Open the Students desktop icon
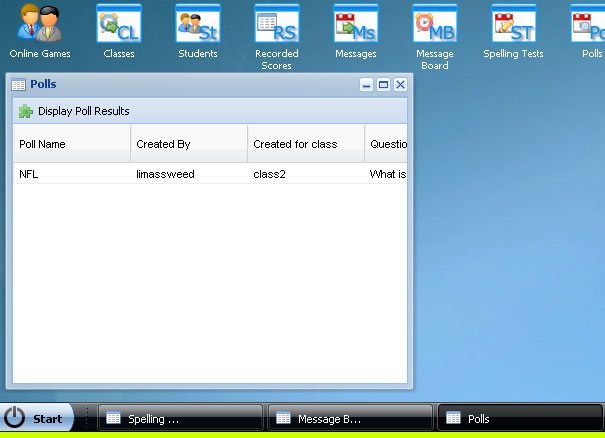Image resolution: width=605 pixels, height=438 pixels. pos(197,28)
